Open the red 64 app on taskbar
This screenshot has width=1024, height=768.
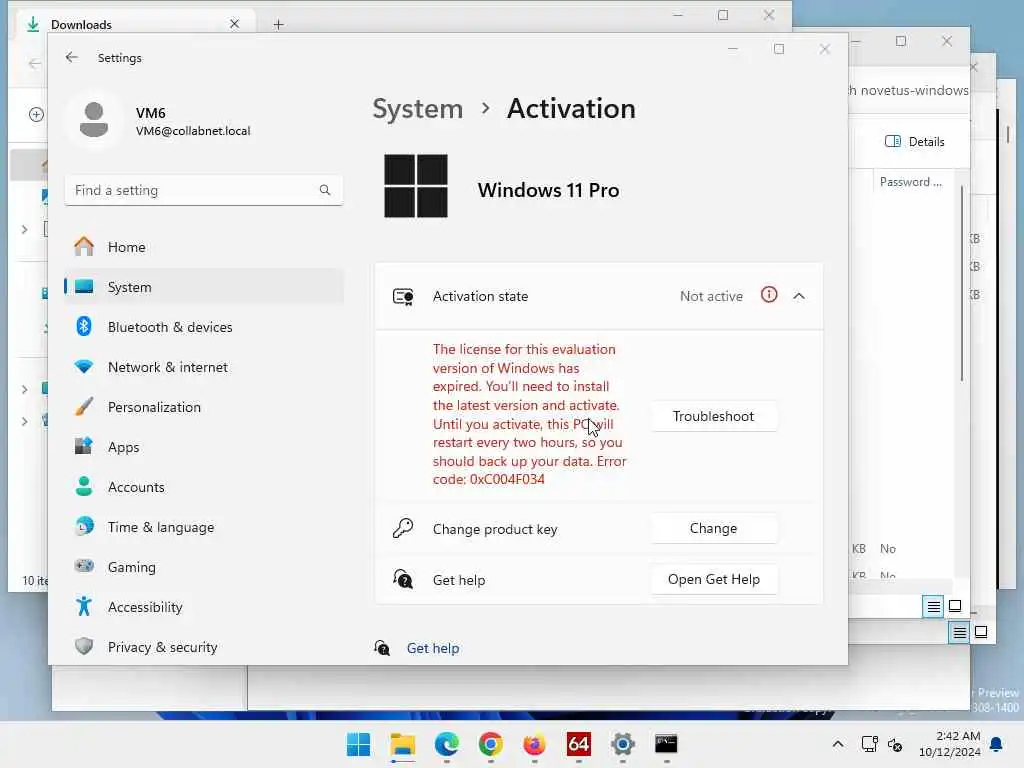pyautogui.click(x=579, y=744)
